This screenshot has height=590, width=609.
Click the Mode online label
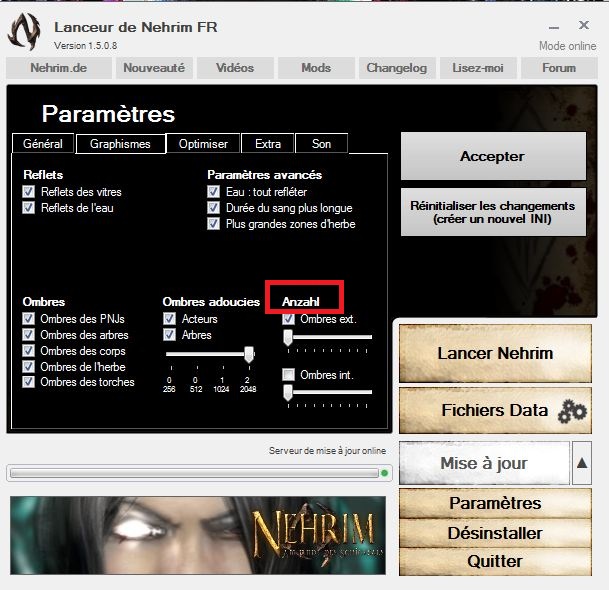tap(567, 46)
